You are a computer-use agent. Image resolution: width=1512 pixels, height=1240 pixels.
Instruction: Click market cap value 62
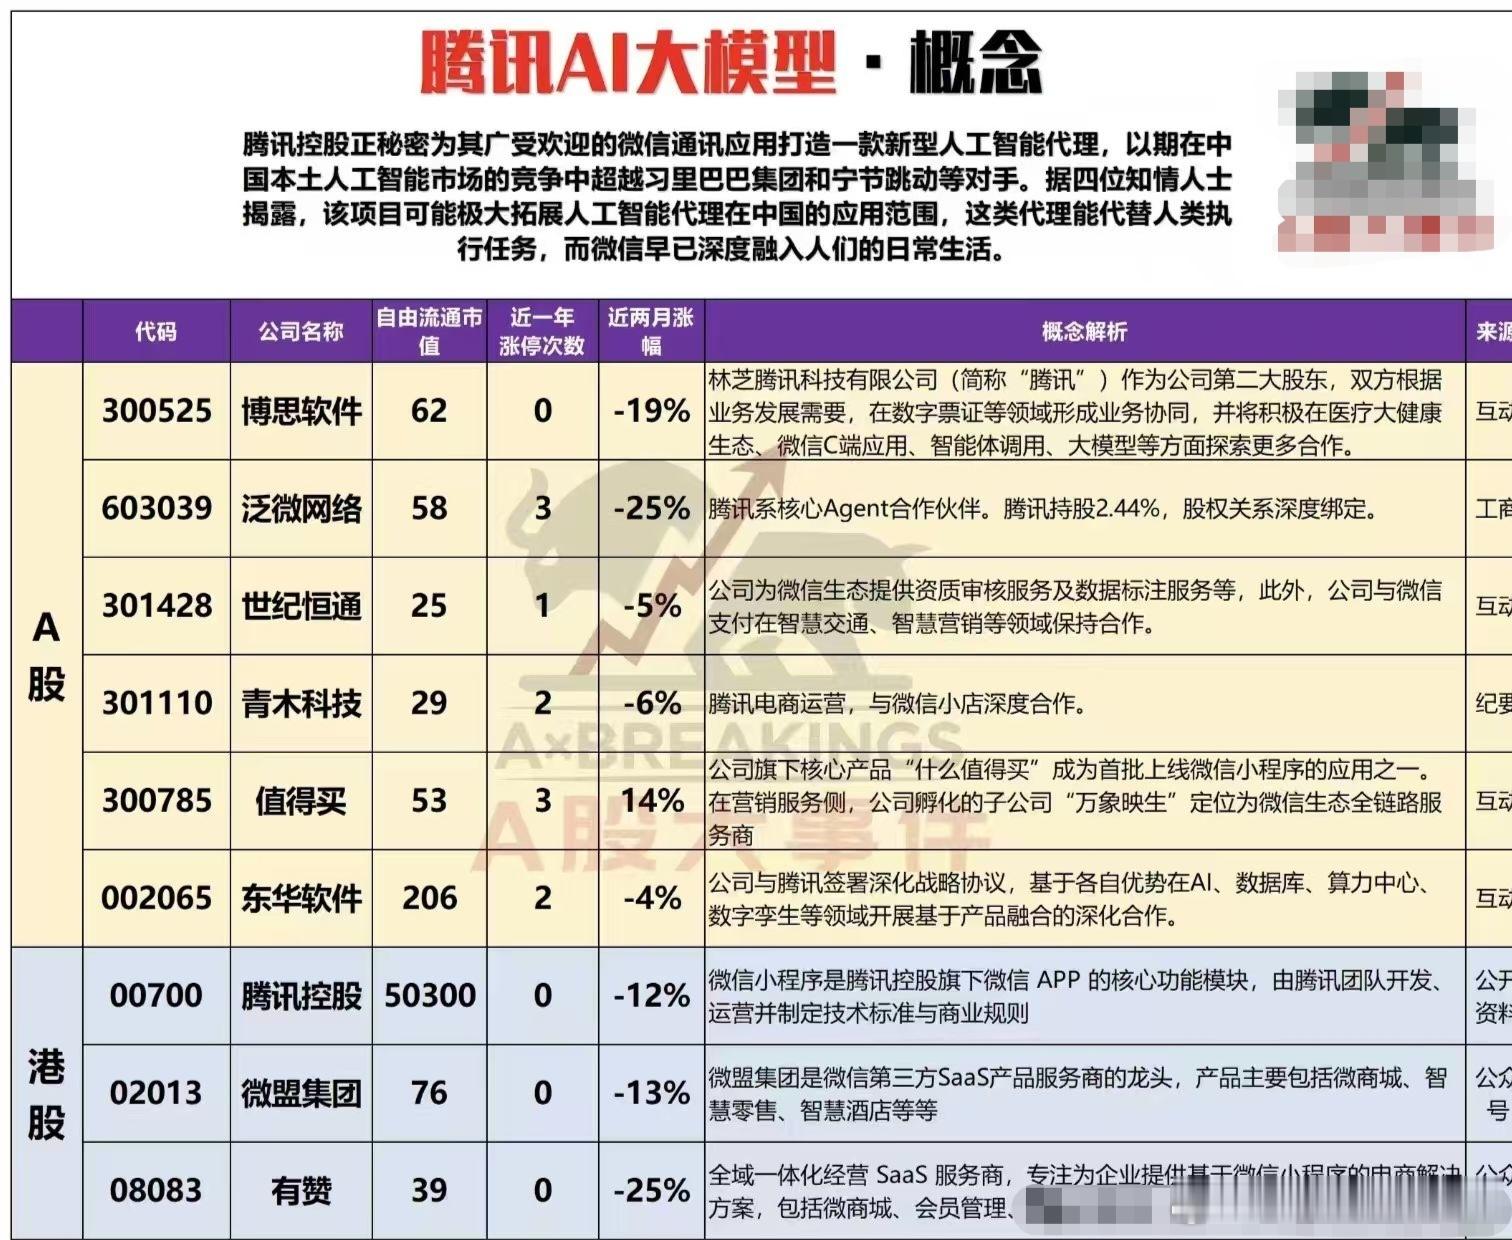pyautogui.click(x=429, y=411)
